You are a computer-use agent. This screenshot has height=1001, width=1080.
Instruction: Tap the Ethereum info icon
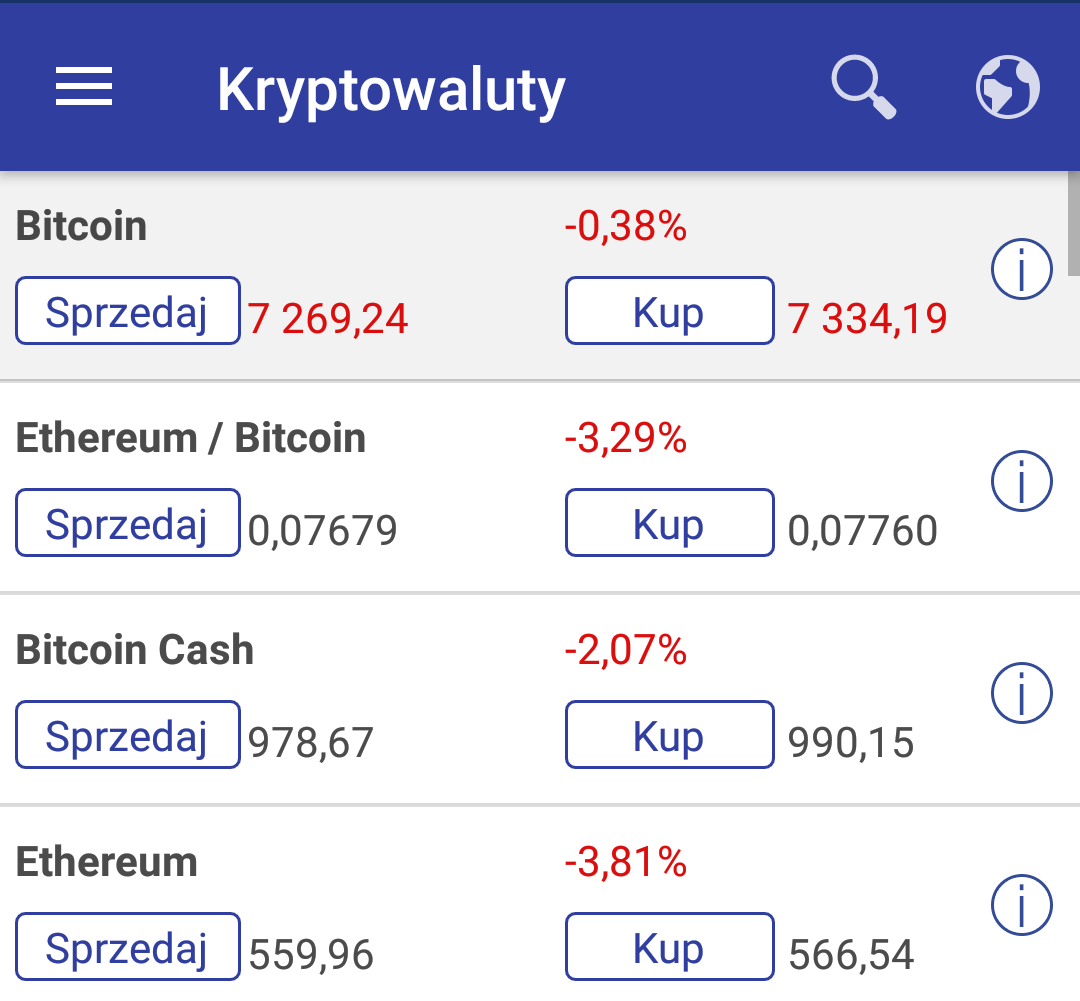[1021, 906]
